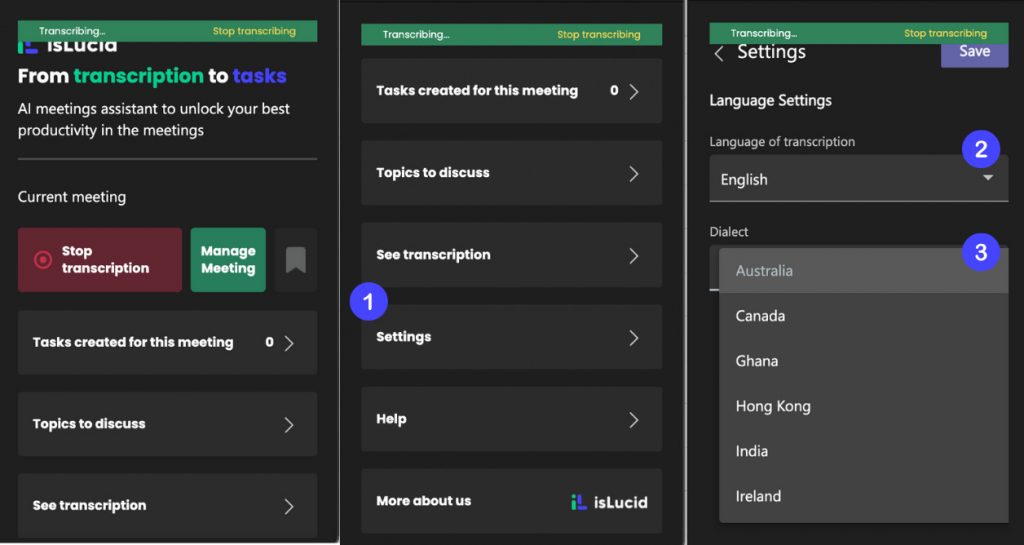Go back using Settings back arrow
1024x545 pixels.
pos(719,54)
